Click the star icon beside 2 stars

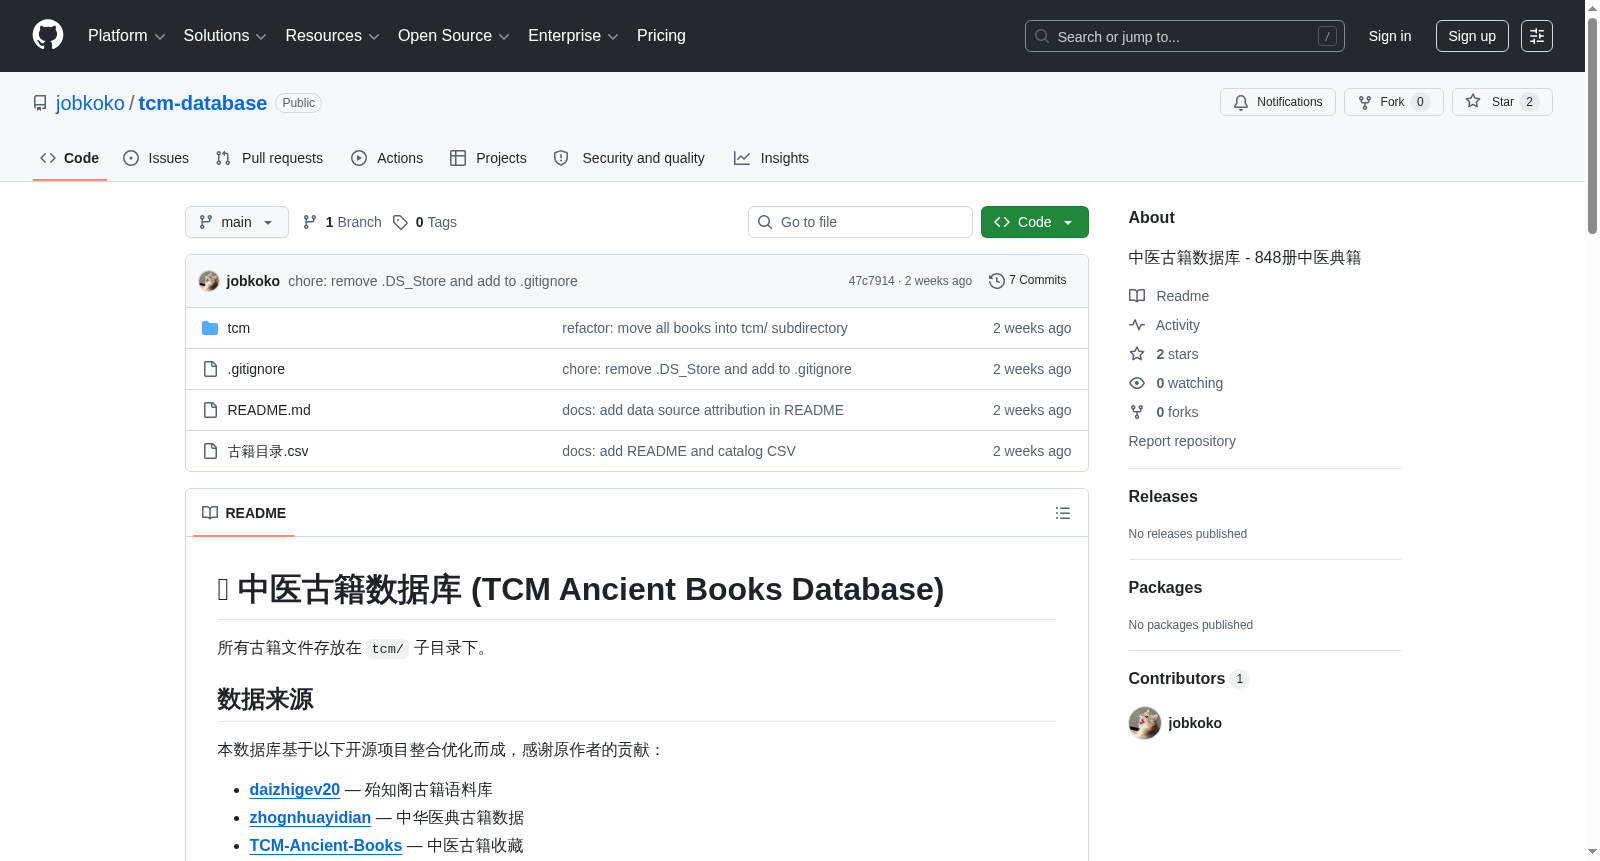1137,354
